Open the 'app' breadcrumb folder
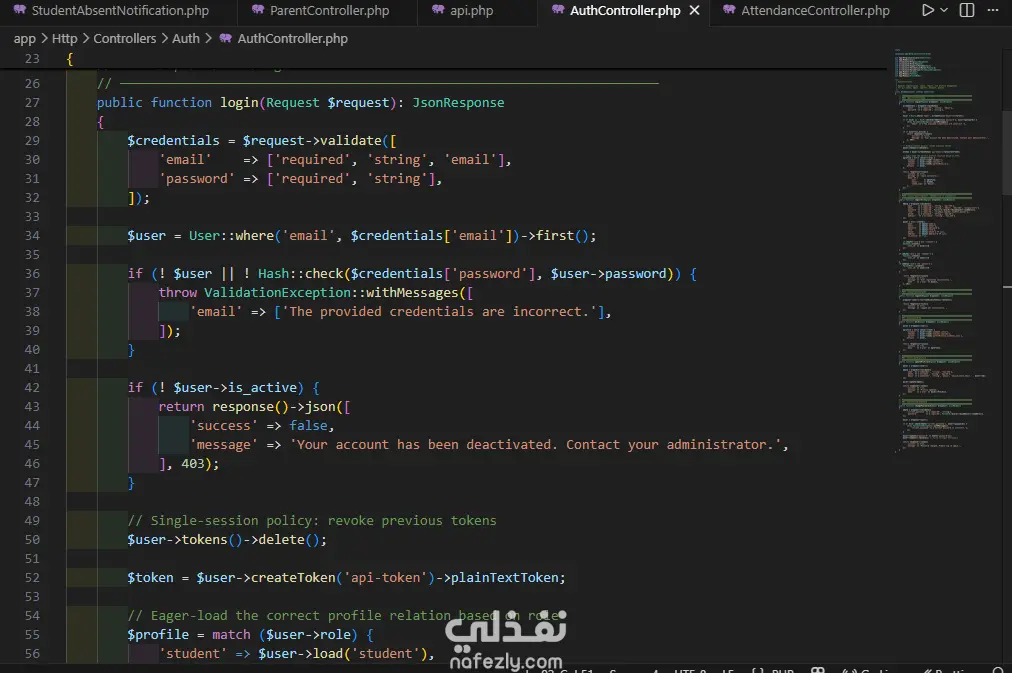Screen dimensions: 1012x673 [25, 39]
